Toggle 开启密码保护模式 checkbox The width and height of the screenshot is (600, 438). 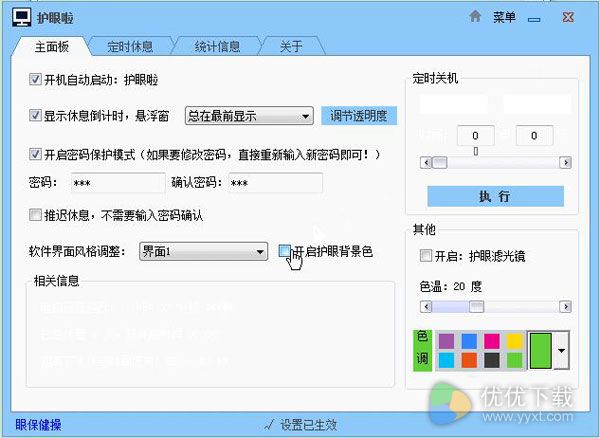[x=35, y=154]
